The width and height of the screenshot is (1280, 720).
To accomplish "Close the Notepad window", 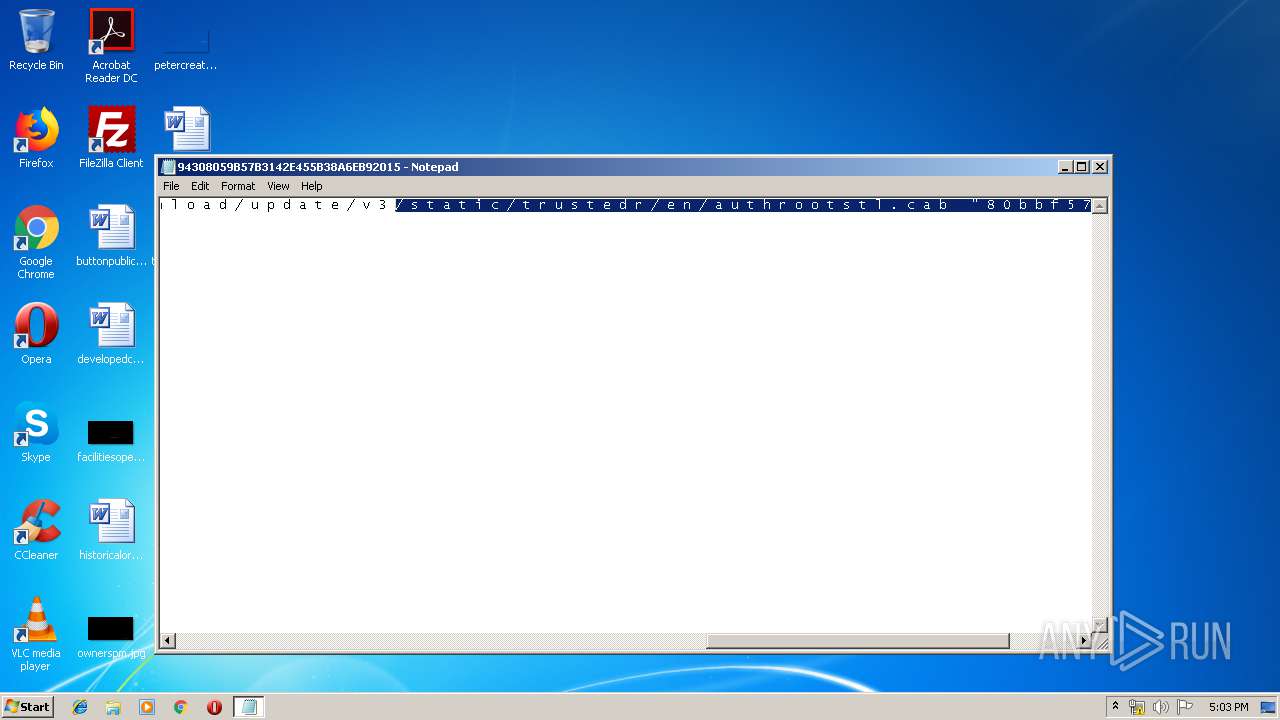I will [x=1100, y=167].
